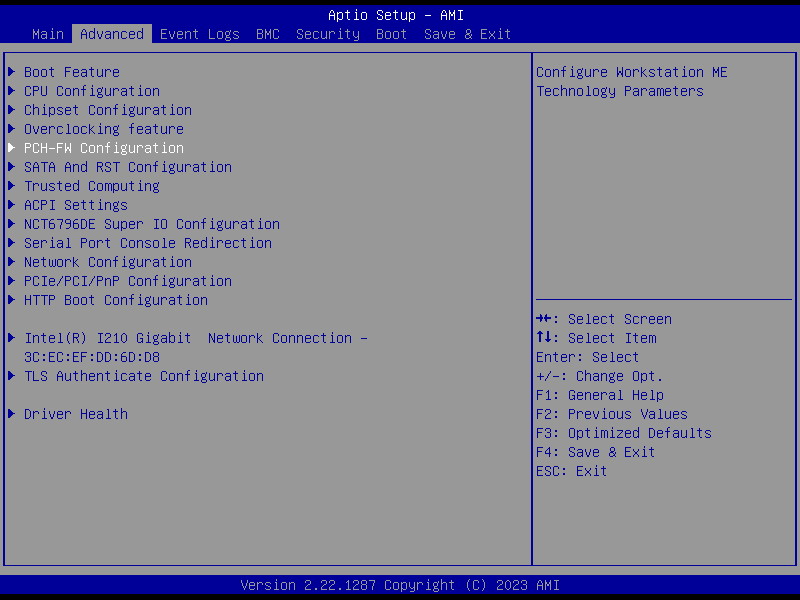Screen dimensions: 800x600
Task: Click the arrow beside ACPI Settings
Action: pyautogui.click(x=11, y=205)
